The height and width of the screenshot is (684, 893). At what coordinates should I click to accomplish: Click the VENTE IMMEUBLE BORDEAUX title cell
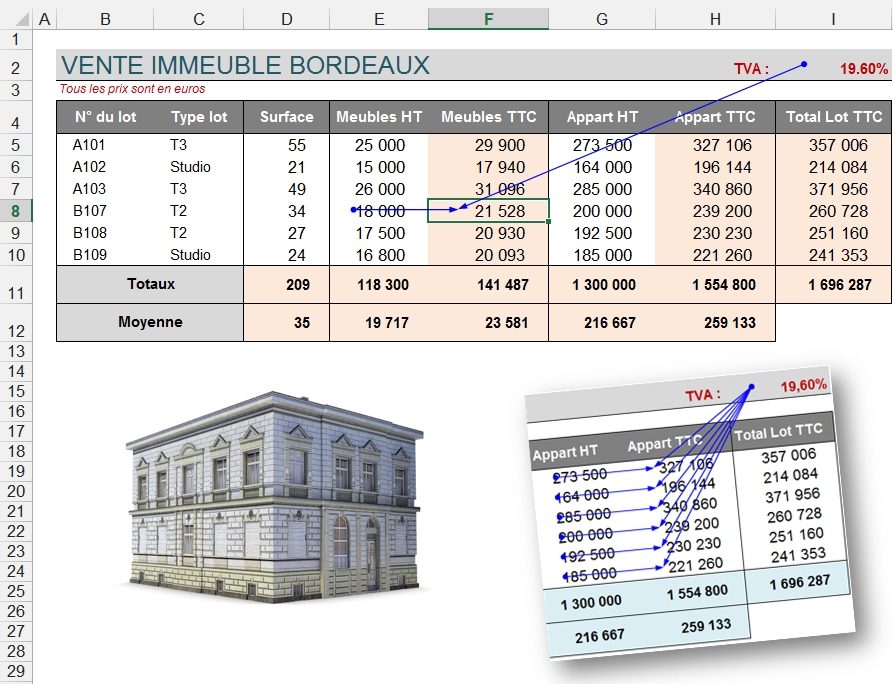[x=245, y=66]
